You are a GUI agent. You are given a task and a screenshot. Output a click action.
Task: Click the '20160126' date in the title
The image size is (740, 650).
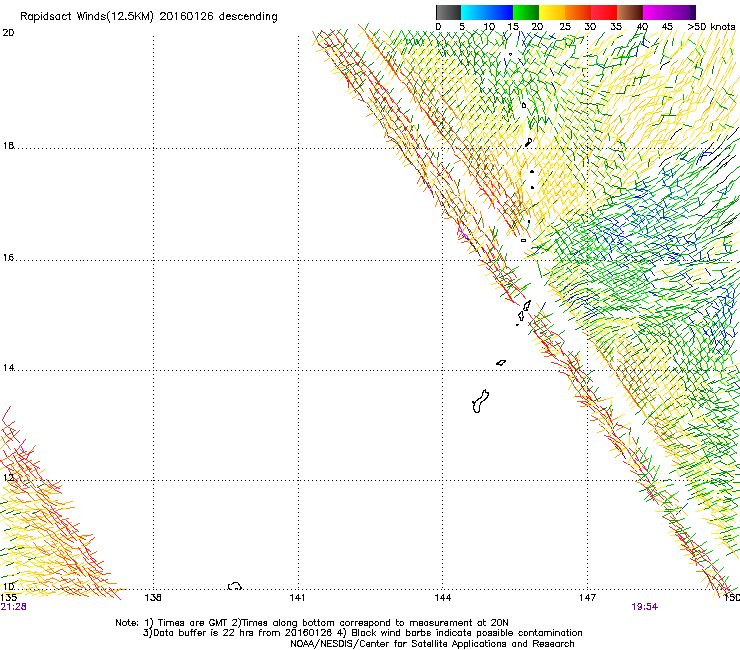[x=186, y=16]
